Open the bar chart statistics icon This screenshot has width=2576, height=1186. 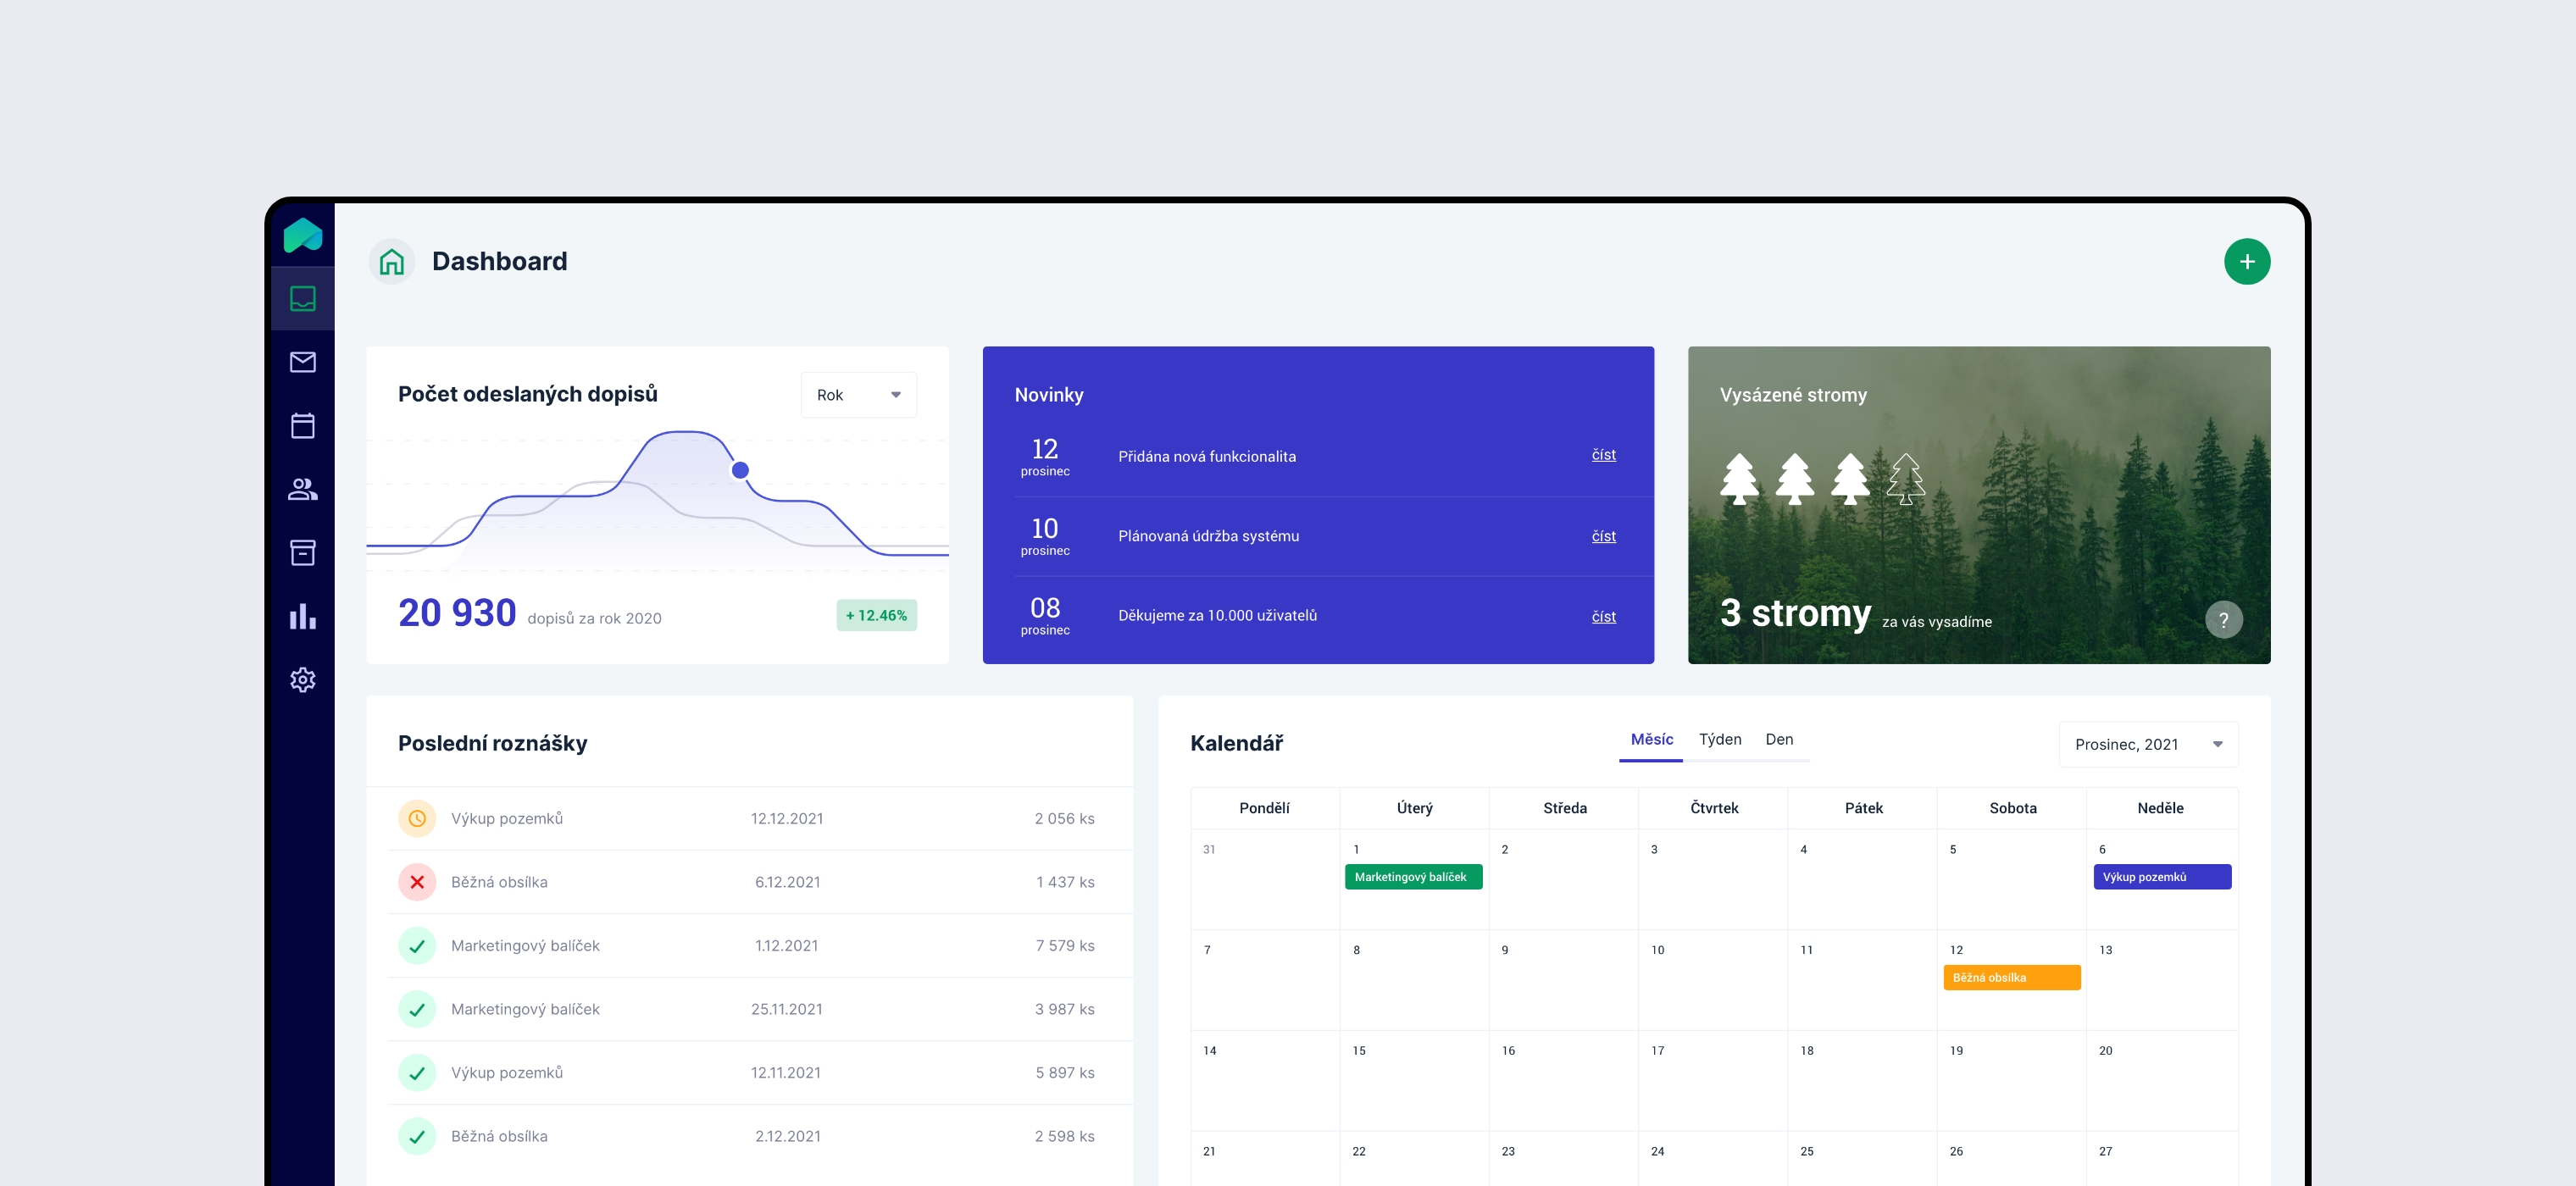pos(302,616)
